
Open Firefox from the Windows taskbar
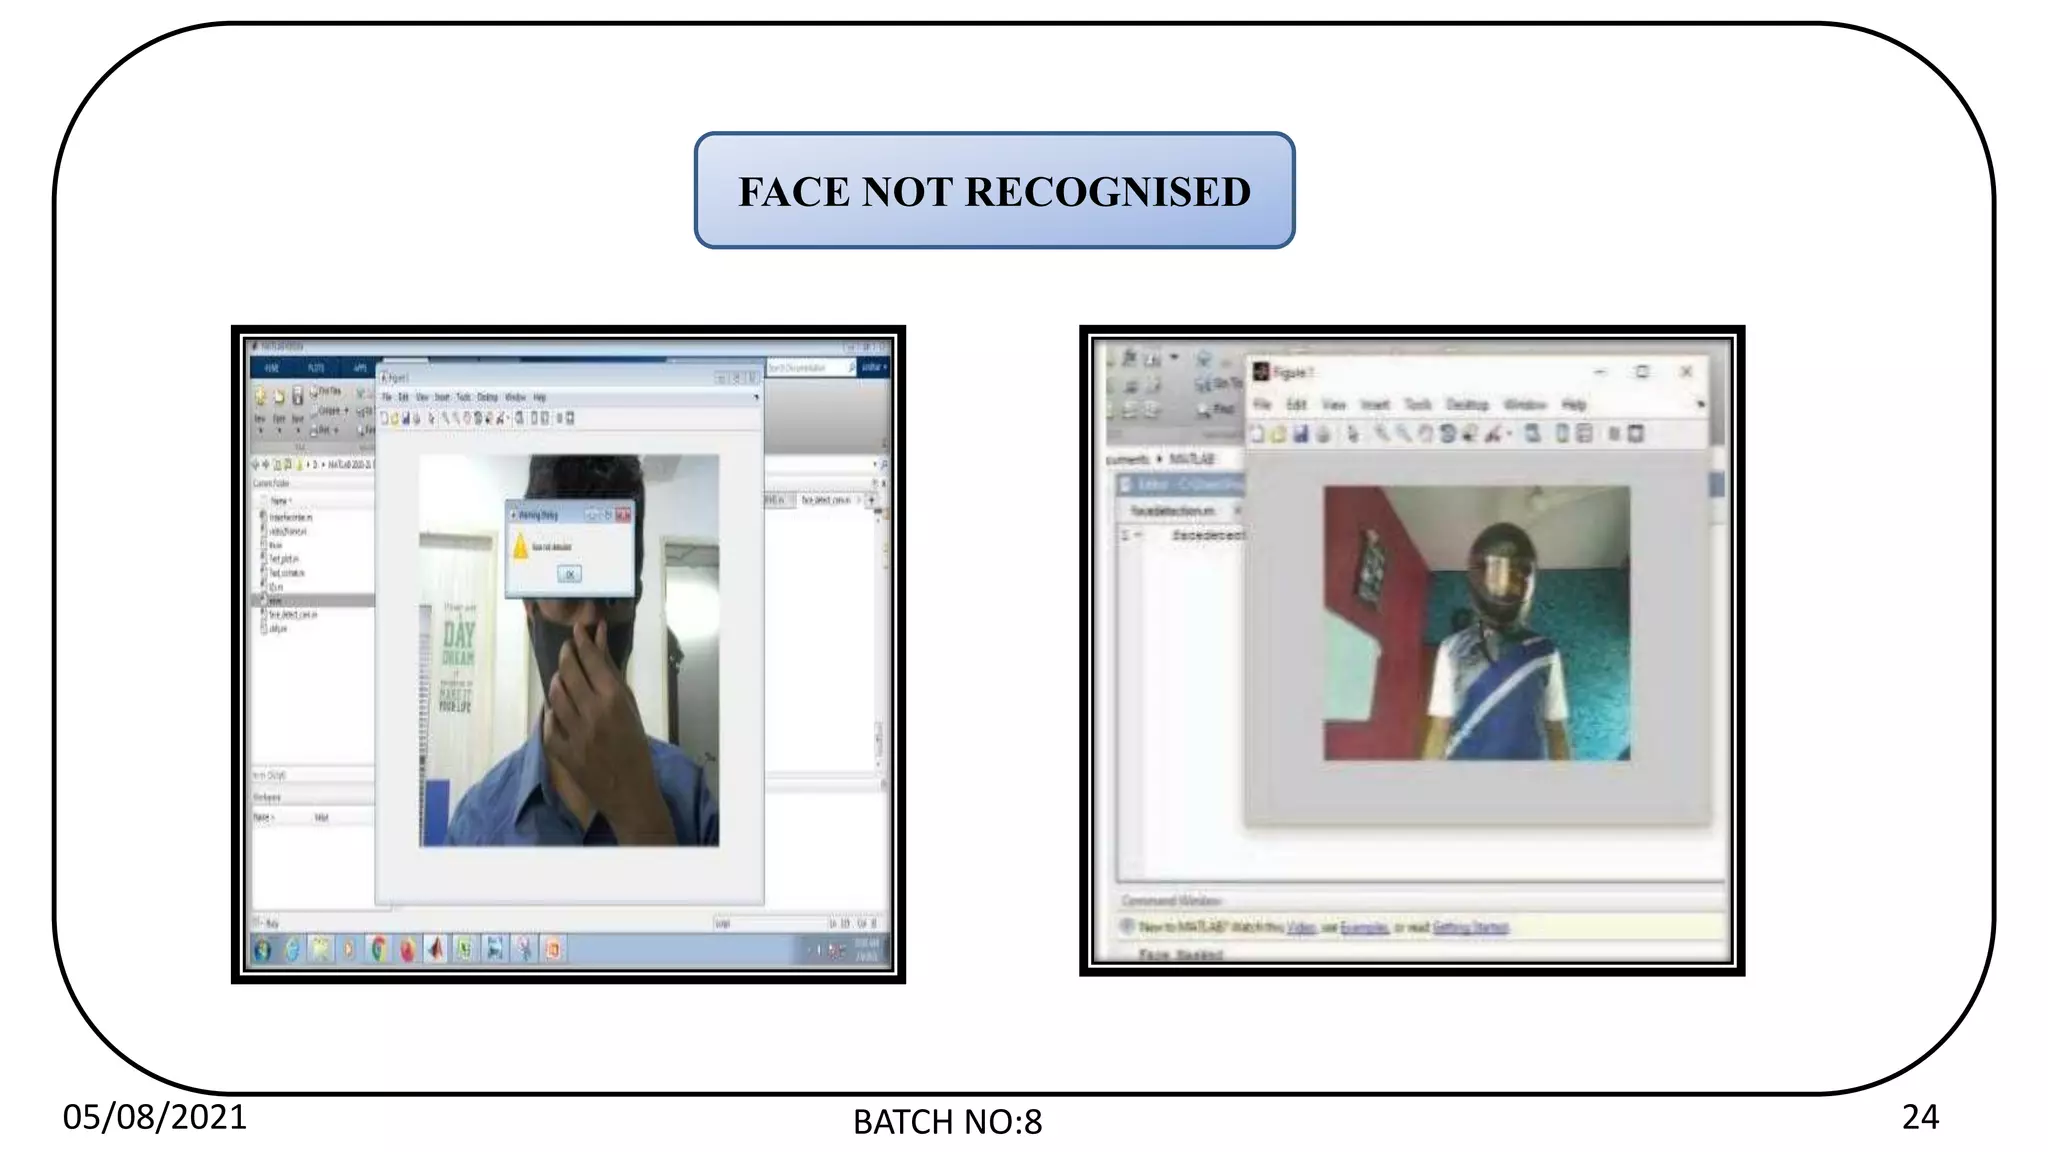pos(407,949)
